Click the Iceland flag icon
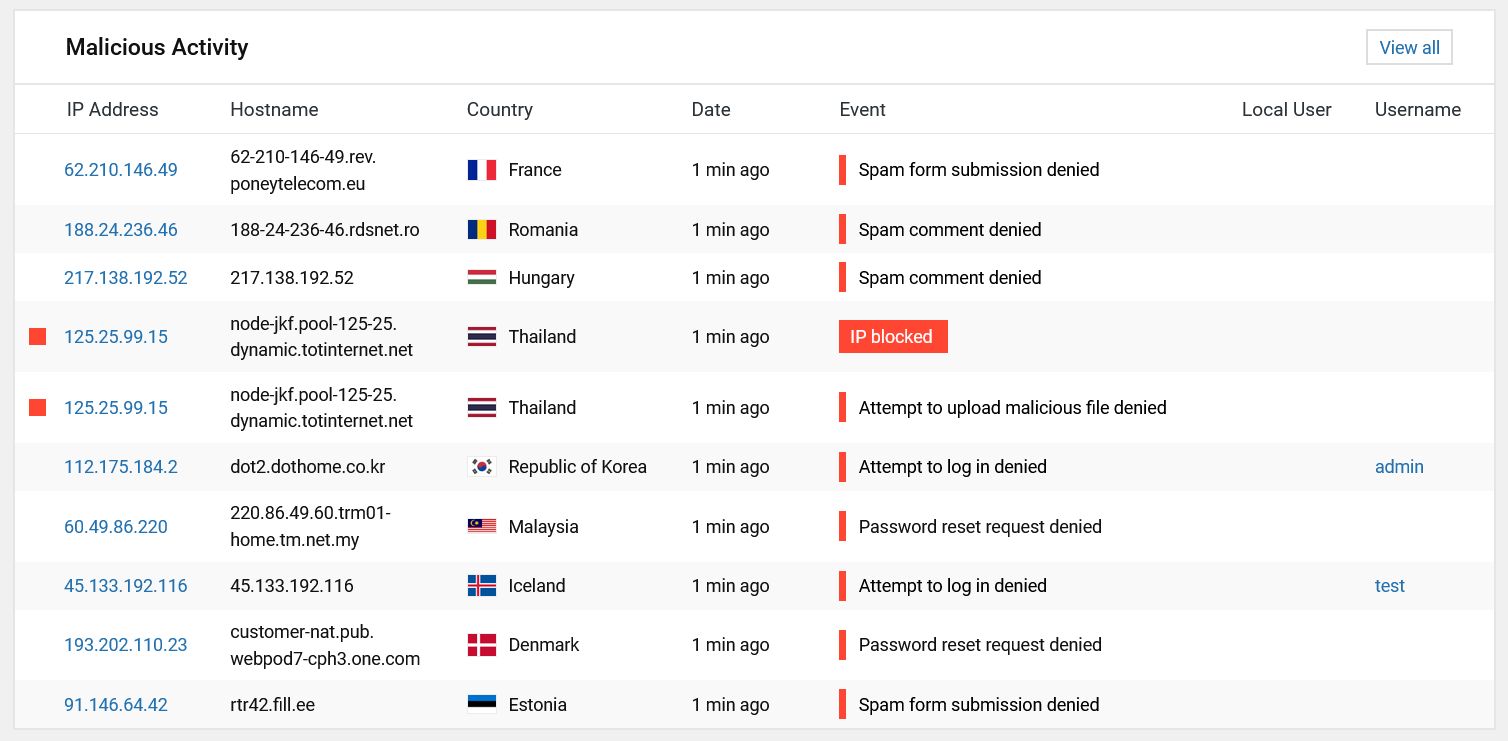1508x741 pixels. (x=481, y=586)
